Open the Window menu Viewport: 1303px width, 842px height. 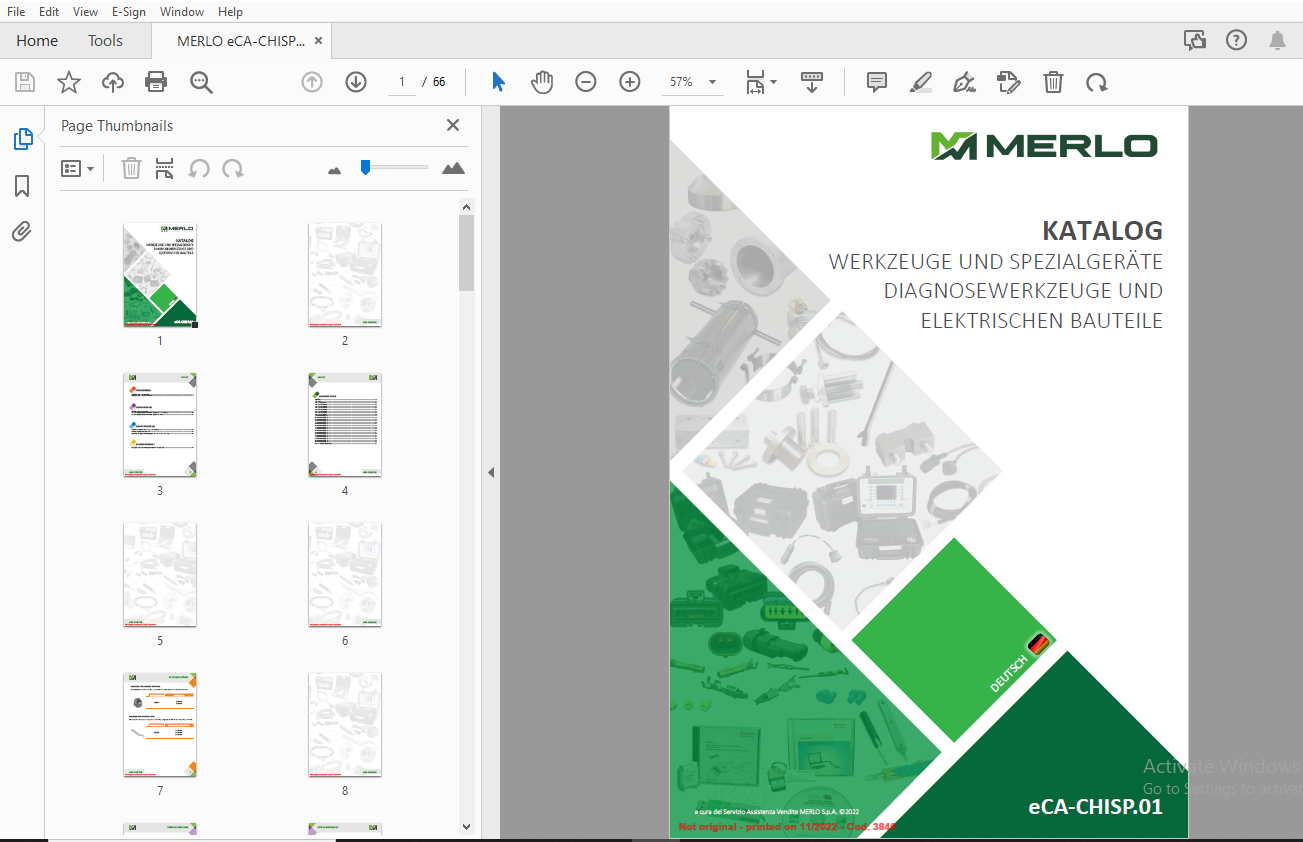pyautogui.click(x=182, y=12)
